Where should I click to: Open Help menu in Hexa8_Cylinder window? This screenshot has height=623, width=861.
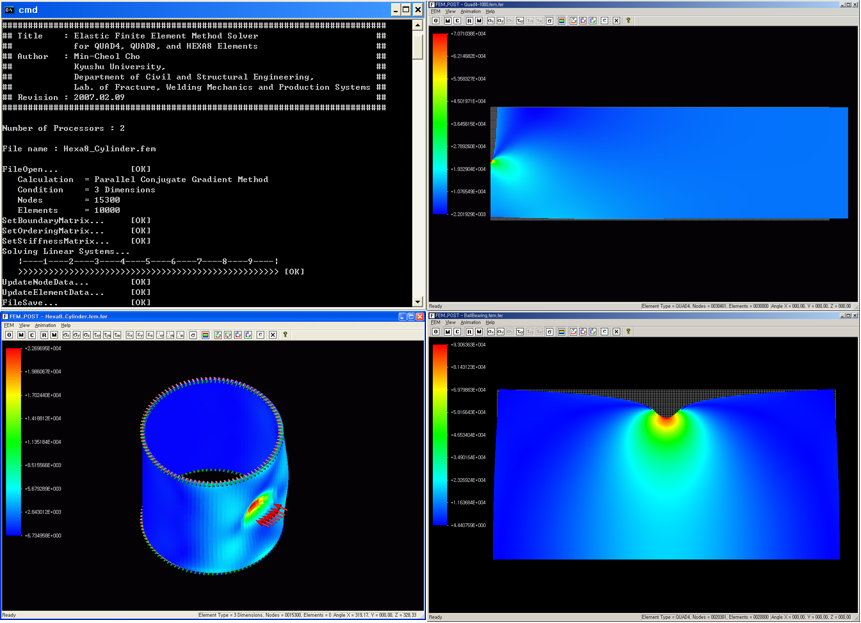coord(66,325)
